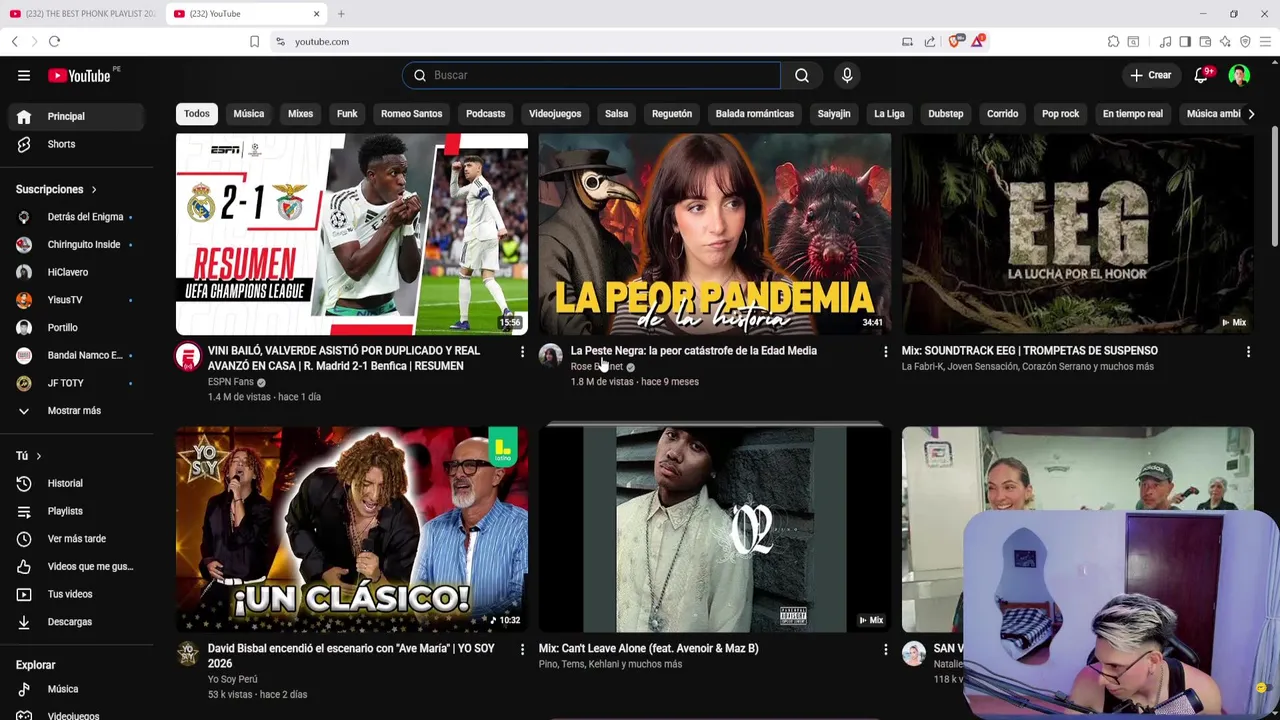Open options for SOUNDTRACK EEG mix
1280x720 pixels.
click(1248, 352)
